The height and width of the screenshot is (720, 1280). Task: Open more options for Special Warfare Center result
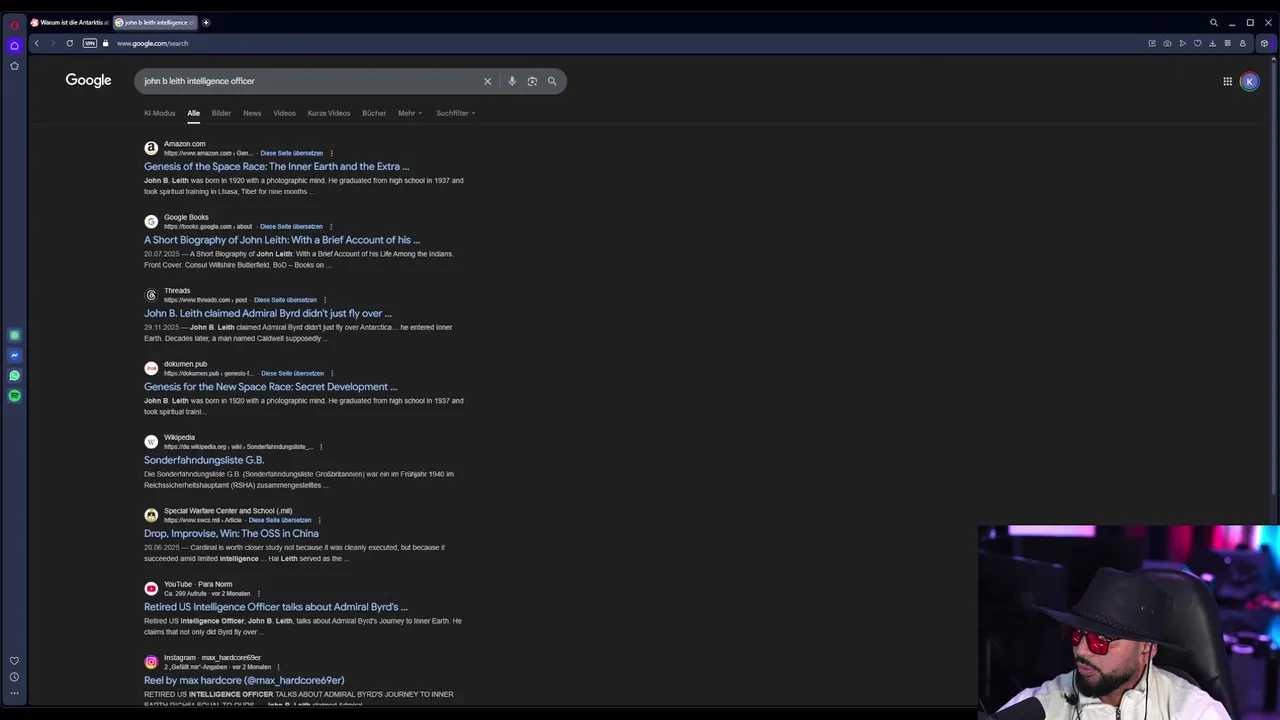coord(319,520)
